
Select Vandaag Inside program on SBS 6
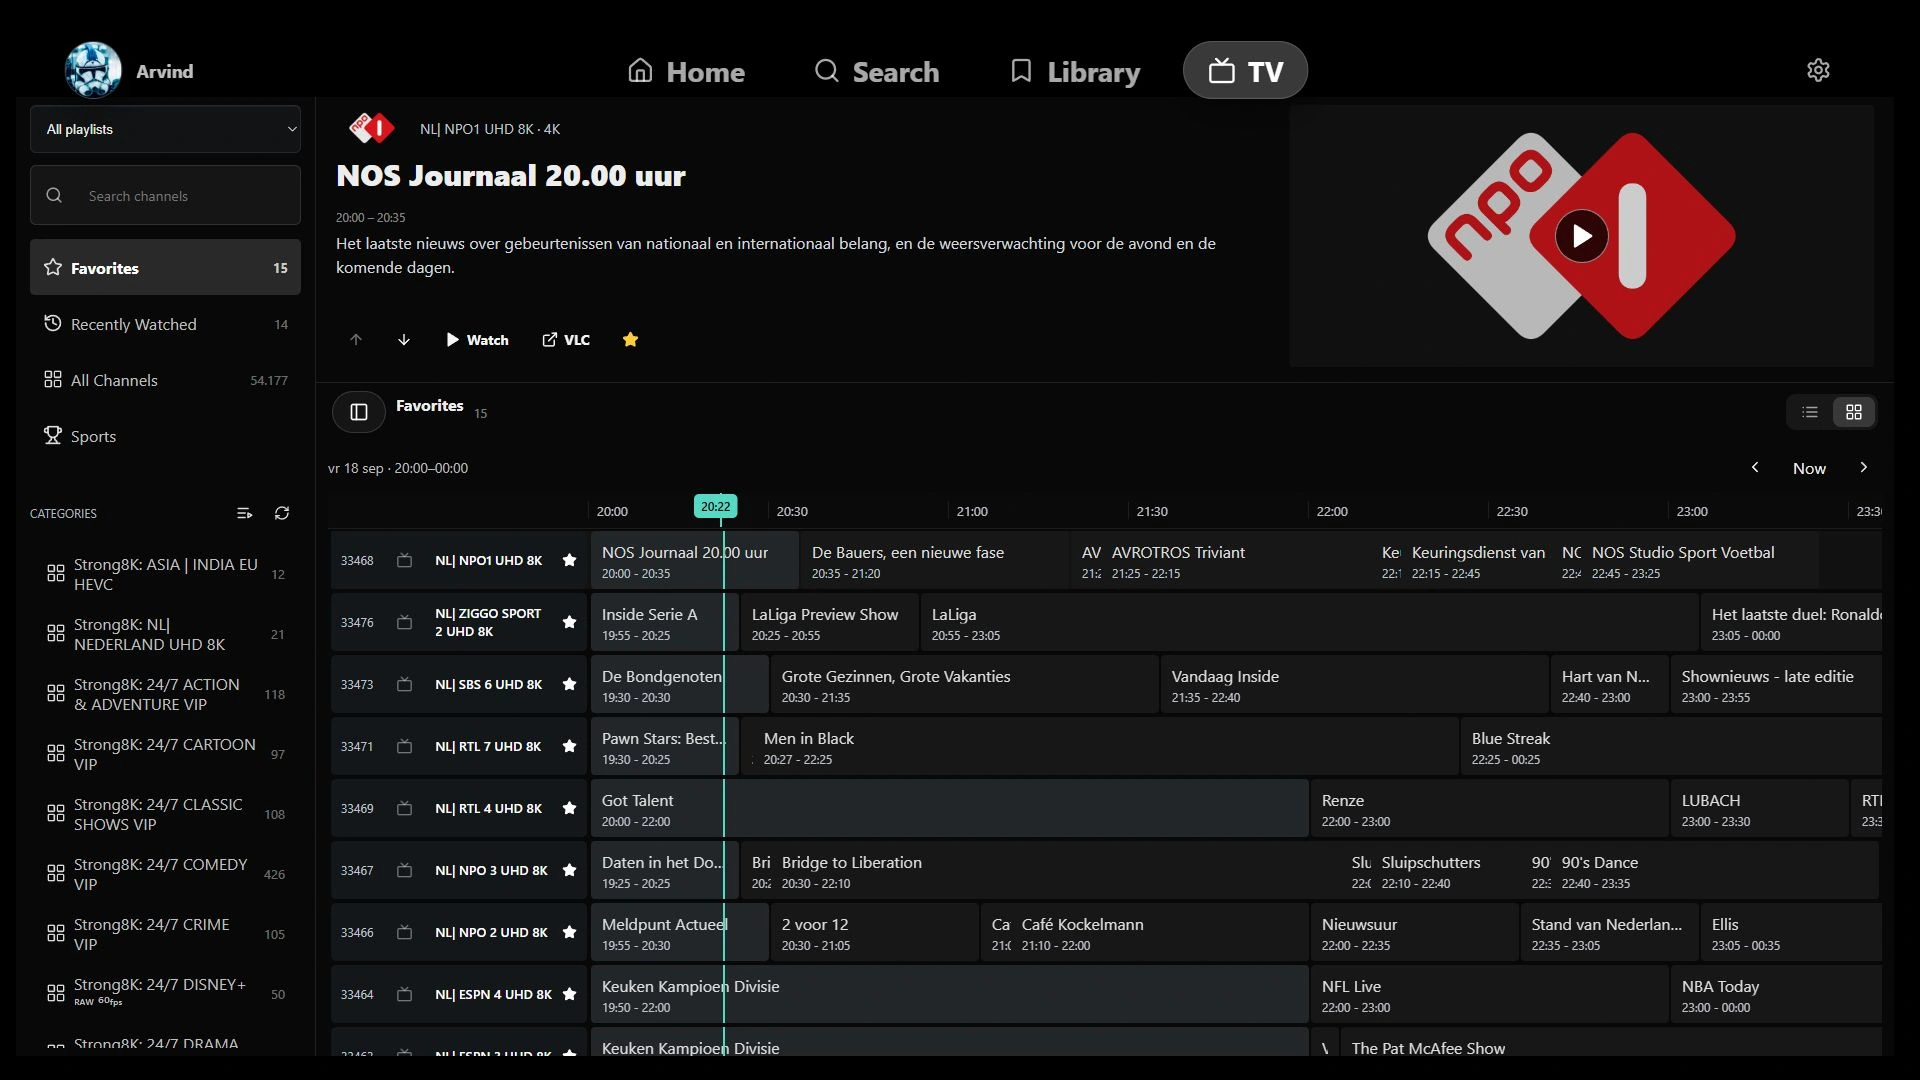[x=1354, y=684]
